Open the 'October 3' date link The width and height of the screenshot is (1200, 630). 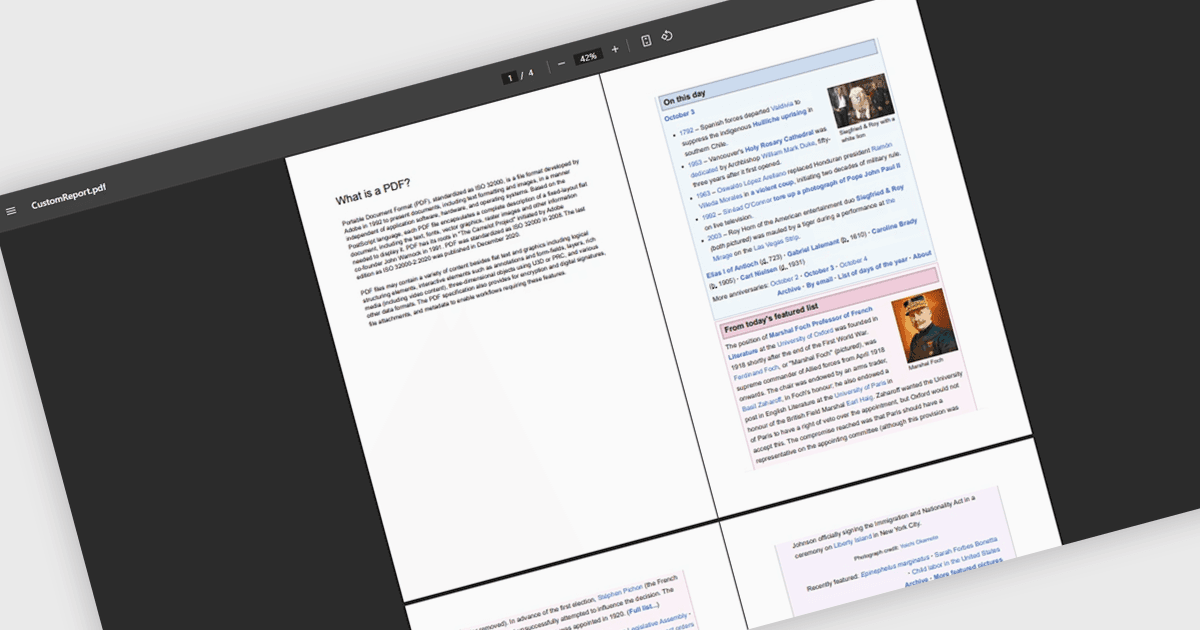click(679, 115)
